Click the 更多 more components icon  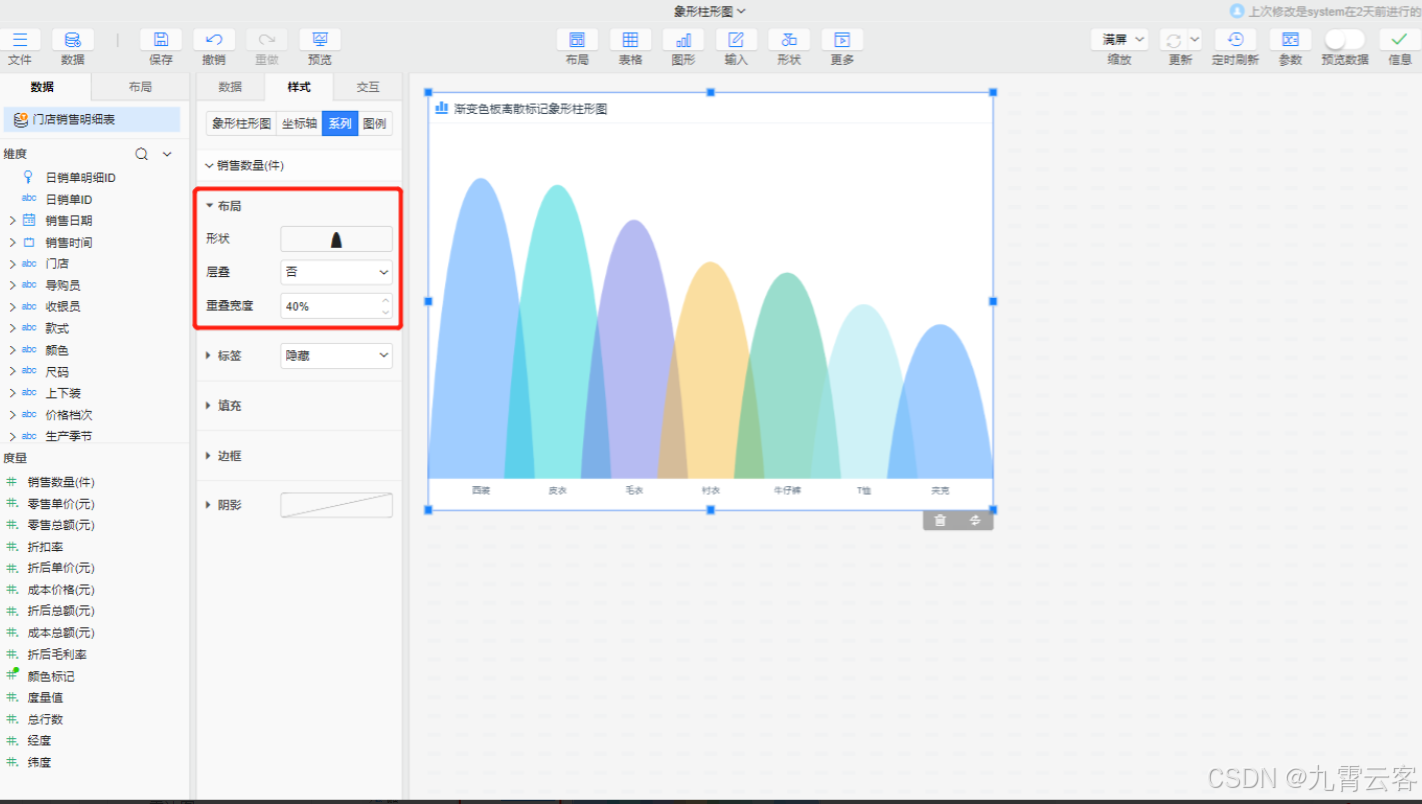click(x=842, y=40)
